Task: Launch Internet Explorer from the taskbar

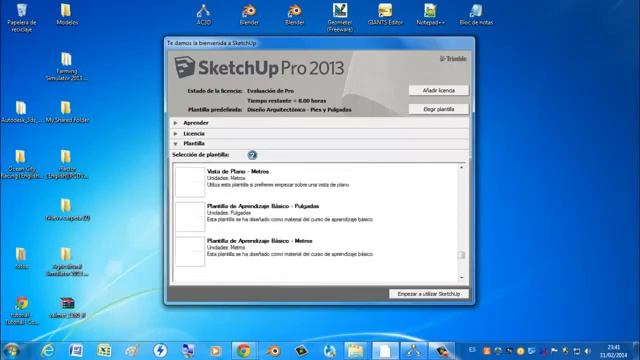Action: (x=48, y=351)
